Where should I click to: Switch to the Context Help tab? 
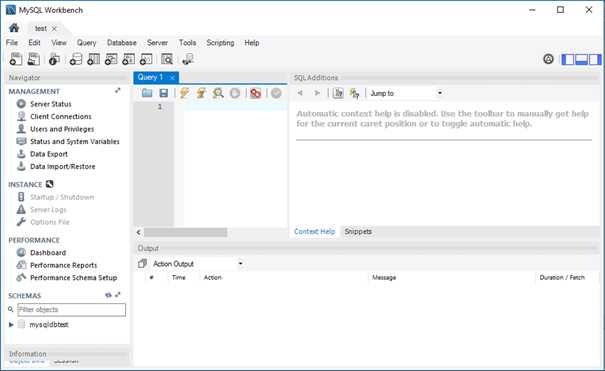314,231
